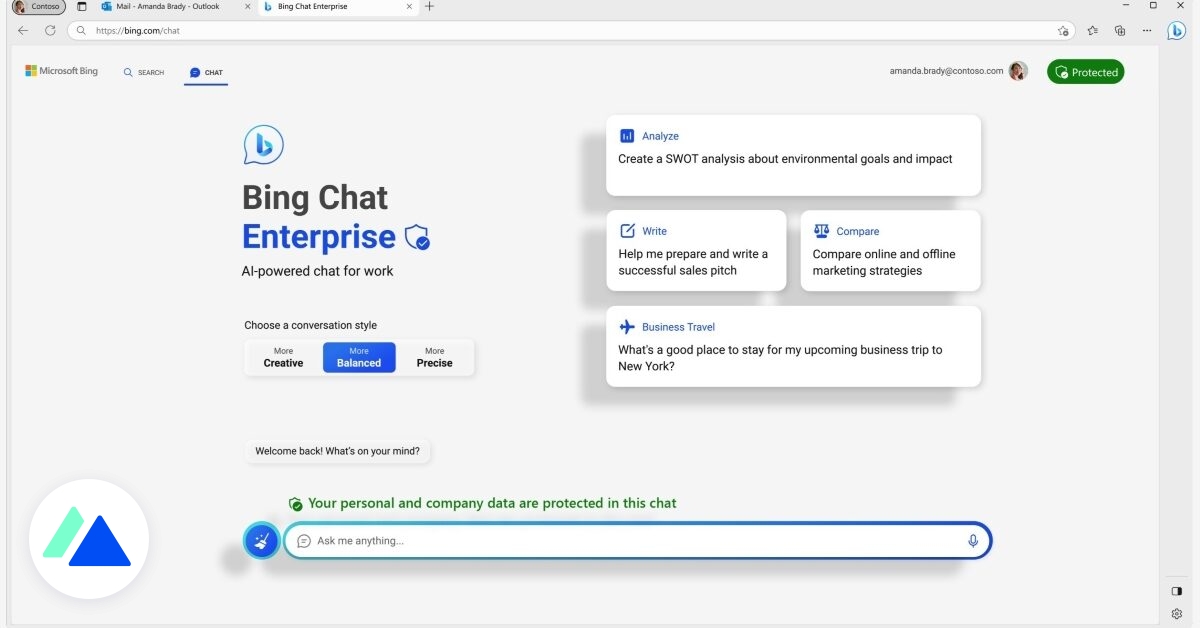Click the green Protected button

pyautogui.click(x=1085, y=71)
